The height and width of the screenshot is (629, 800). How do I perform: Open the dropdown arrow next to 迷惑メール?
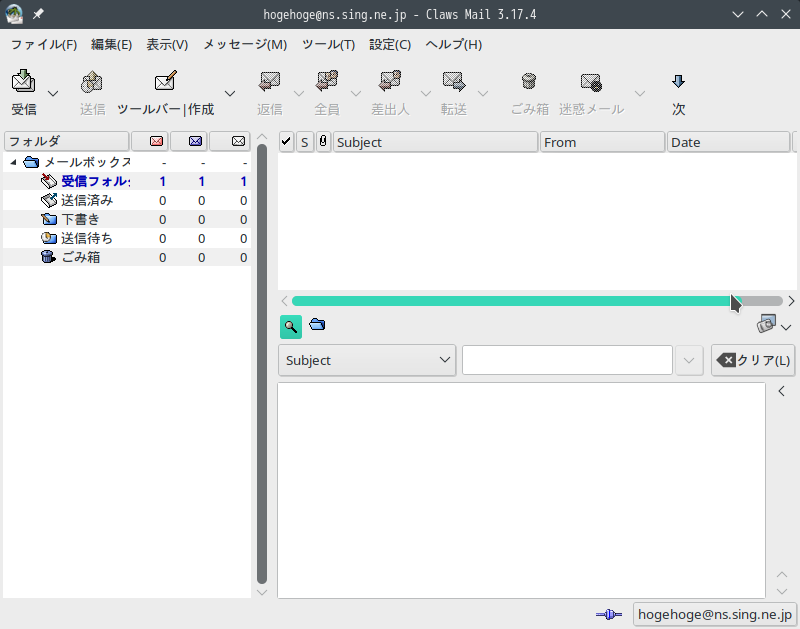[x=640, y=93]
